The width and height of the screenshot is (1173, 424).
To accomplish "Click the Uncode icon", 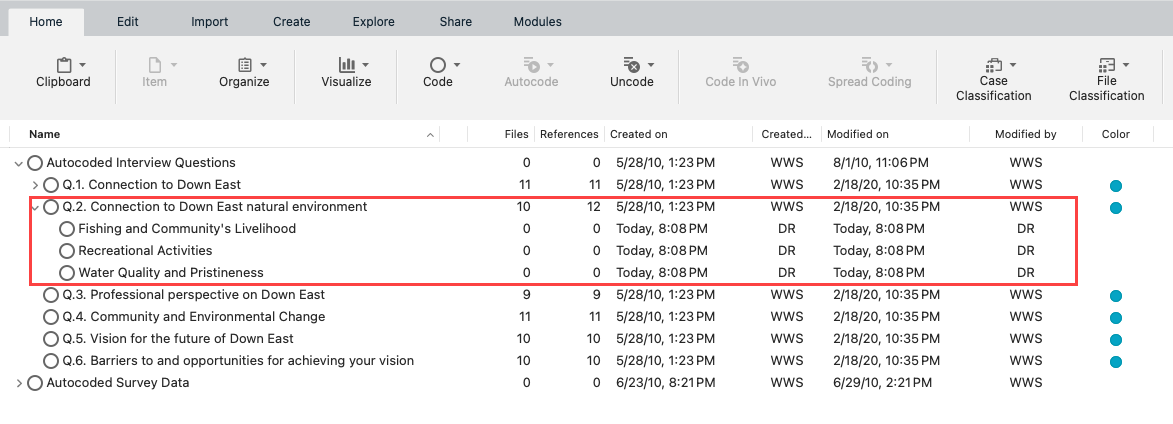I will [x=631, y=64].
